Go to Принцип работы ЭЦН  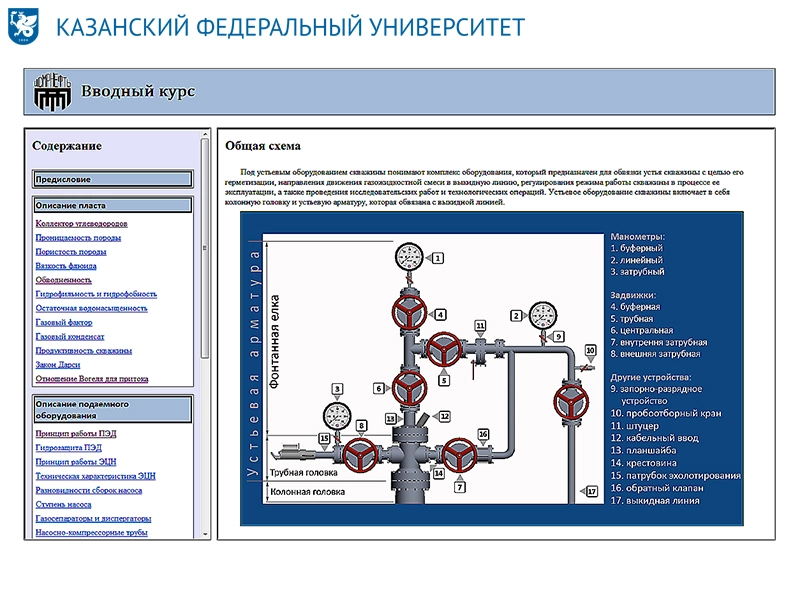click(x=76, y=462)
